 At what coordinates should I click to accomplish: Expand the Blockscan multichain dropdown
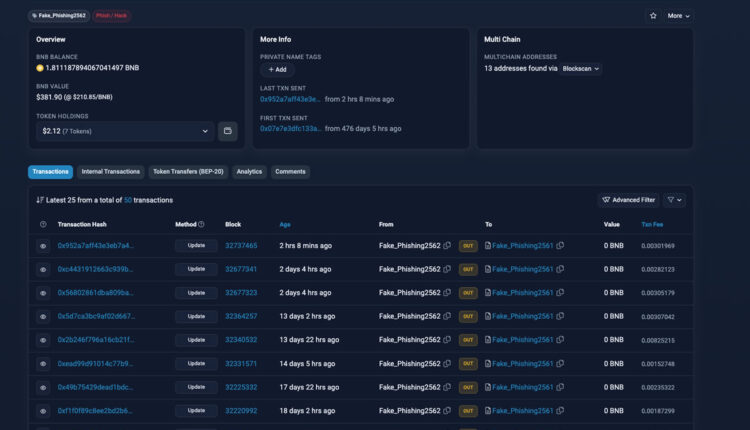click(x=580, y=69)
